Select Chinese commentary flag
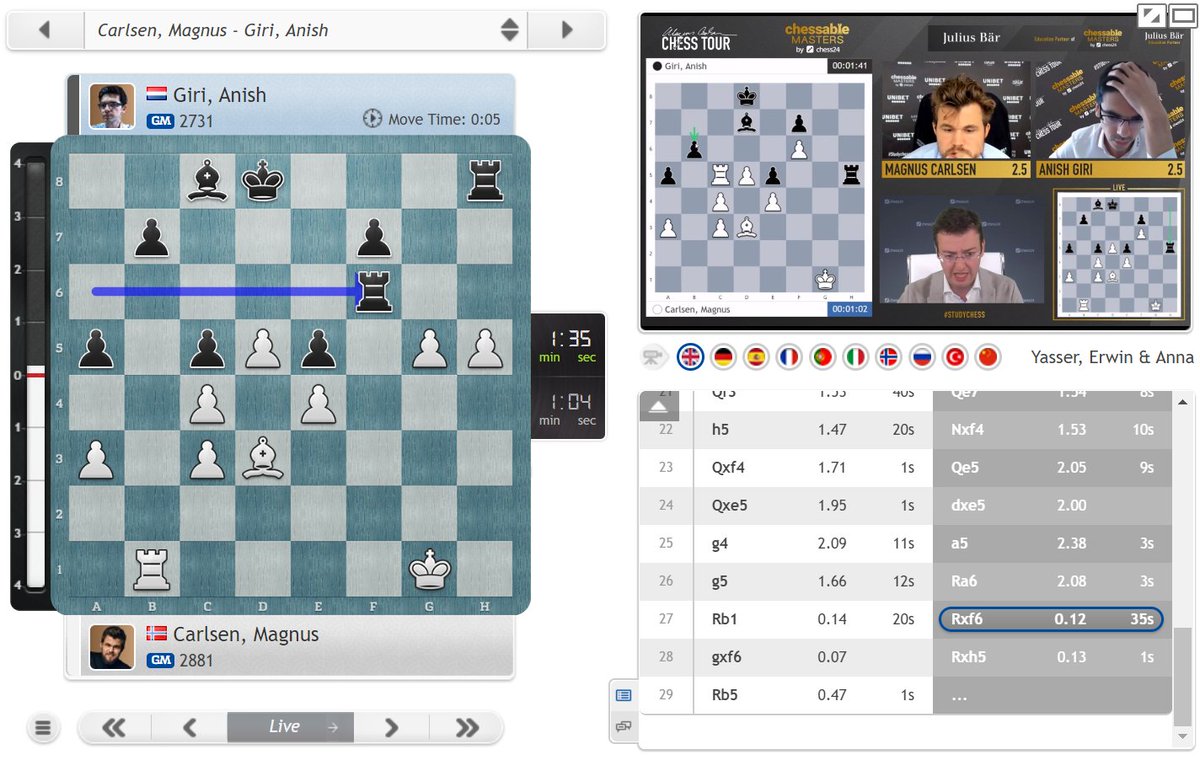 click(x=987, y=357)
